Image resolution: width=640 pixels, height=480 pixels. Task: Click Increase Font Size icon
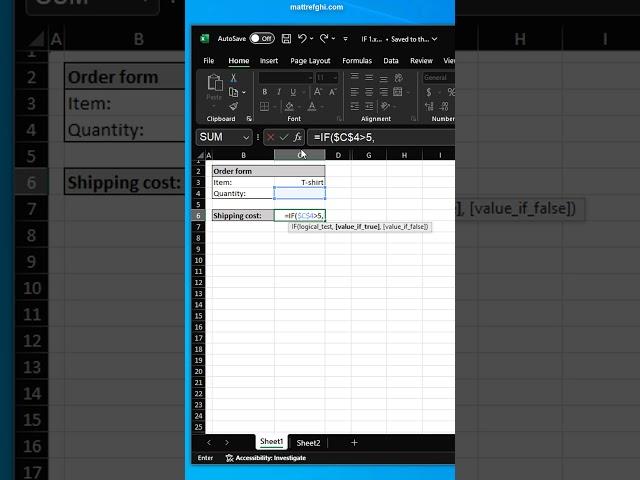pos(317,92)
